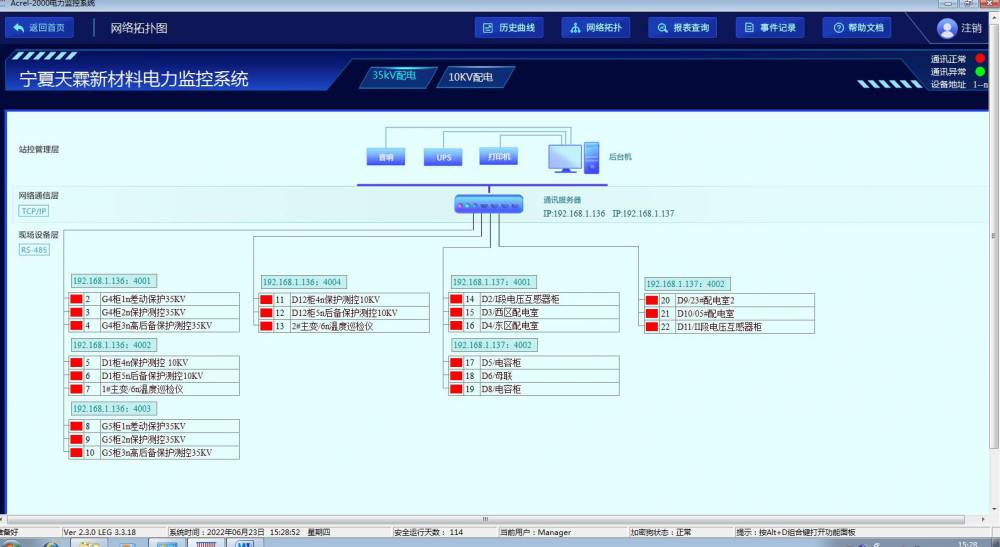Select the 打印机 printer box

coord(499,157)
